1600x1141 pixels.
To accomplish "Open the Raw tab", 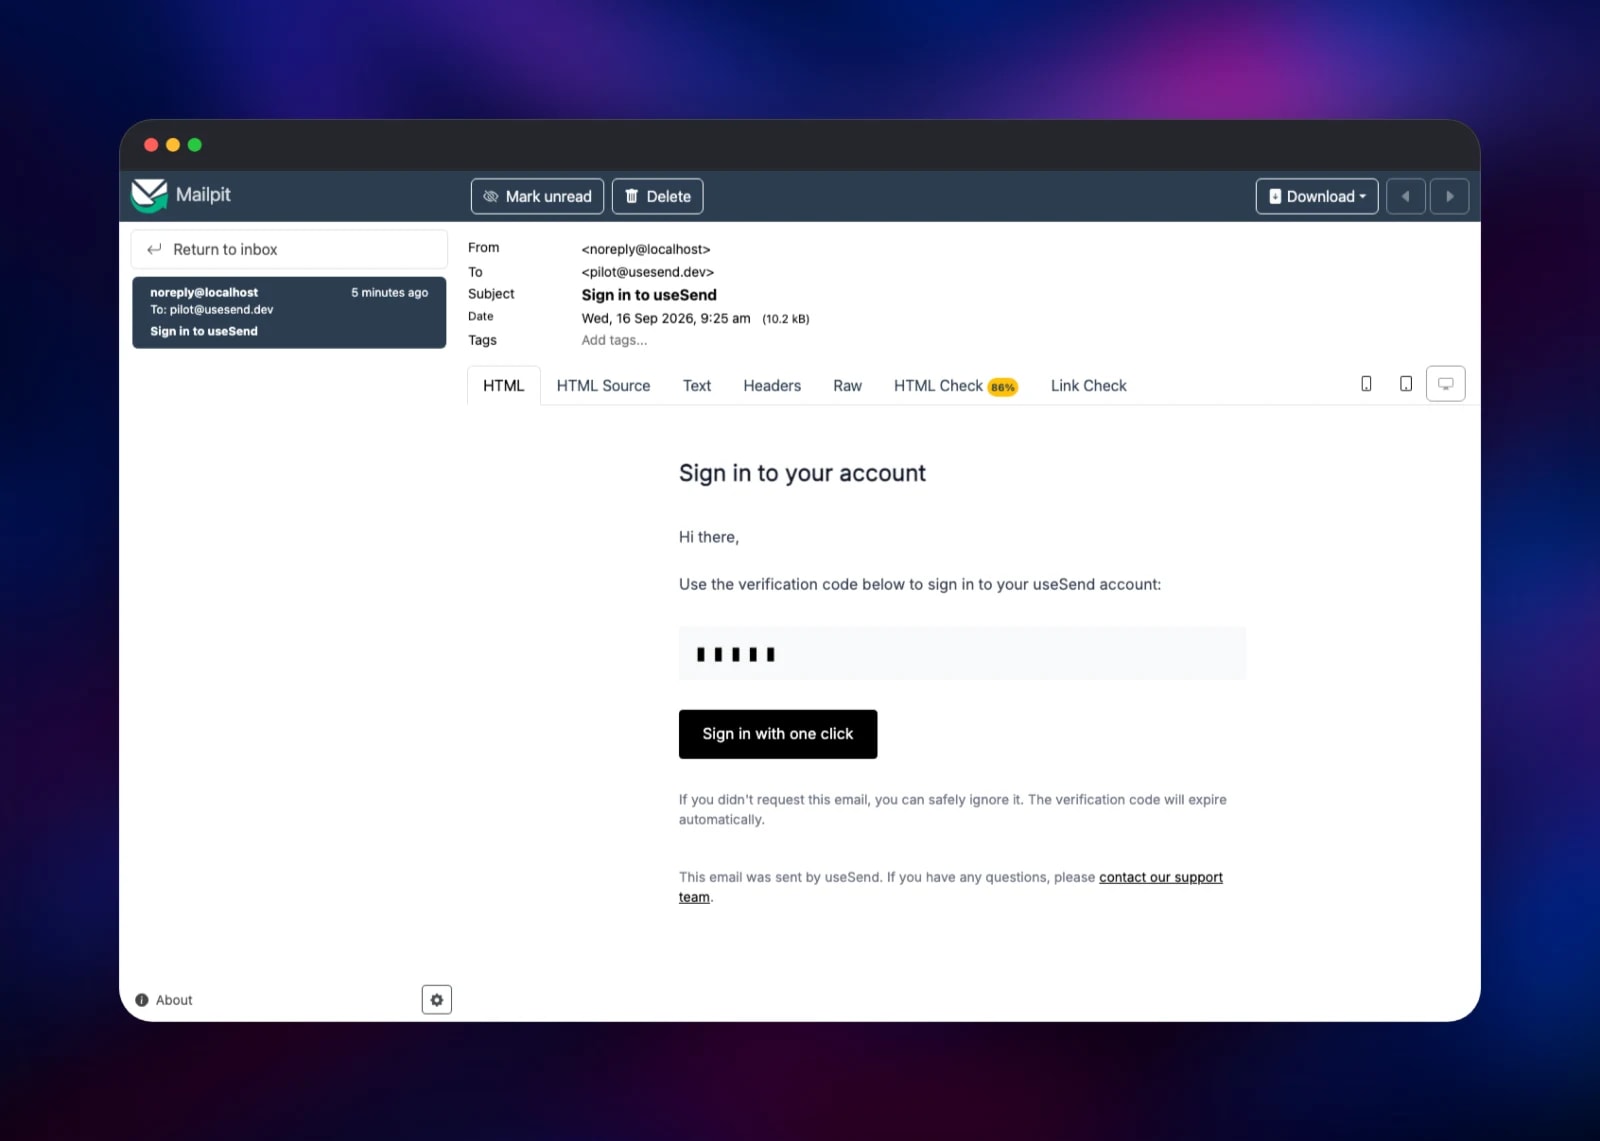I will (x=847, y=386).
